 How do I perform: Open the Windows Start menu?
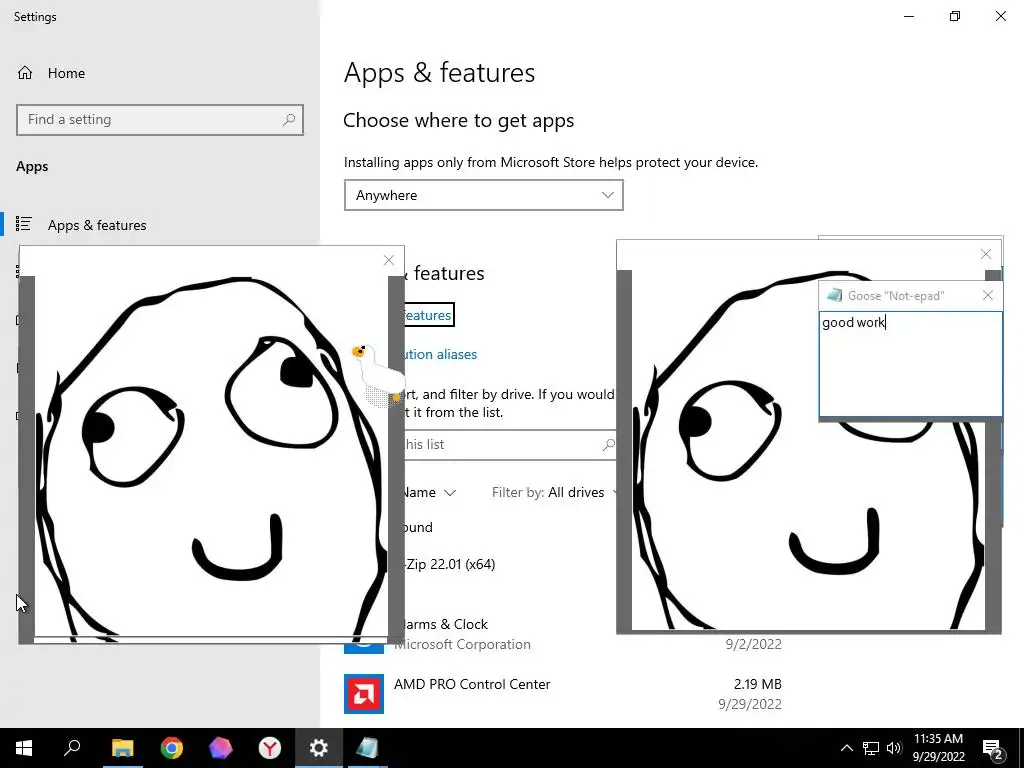24,748
